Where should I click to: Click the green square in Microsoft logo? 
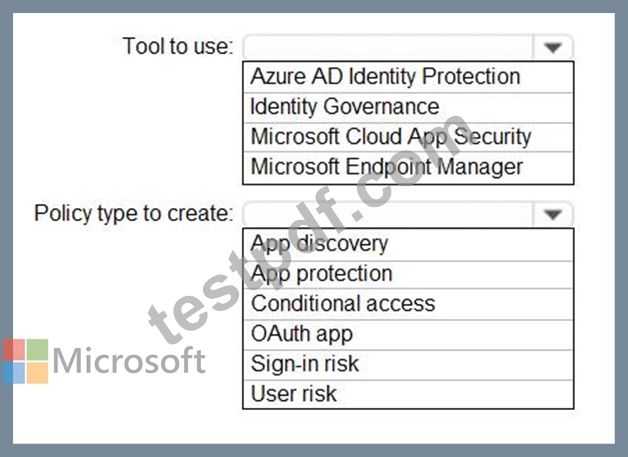point(37,350)
